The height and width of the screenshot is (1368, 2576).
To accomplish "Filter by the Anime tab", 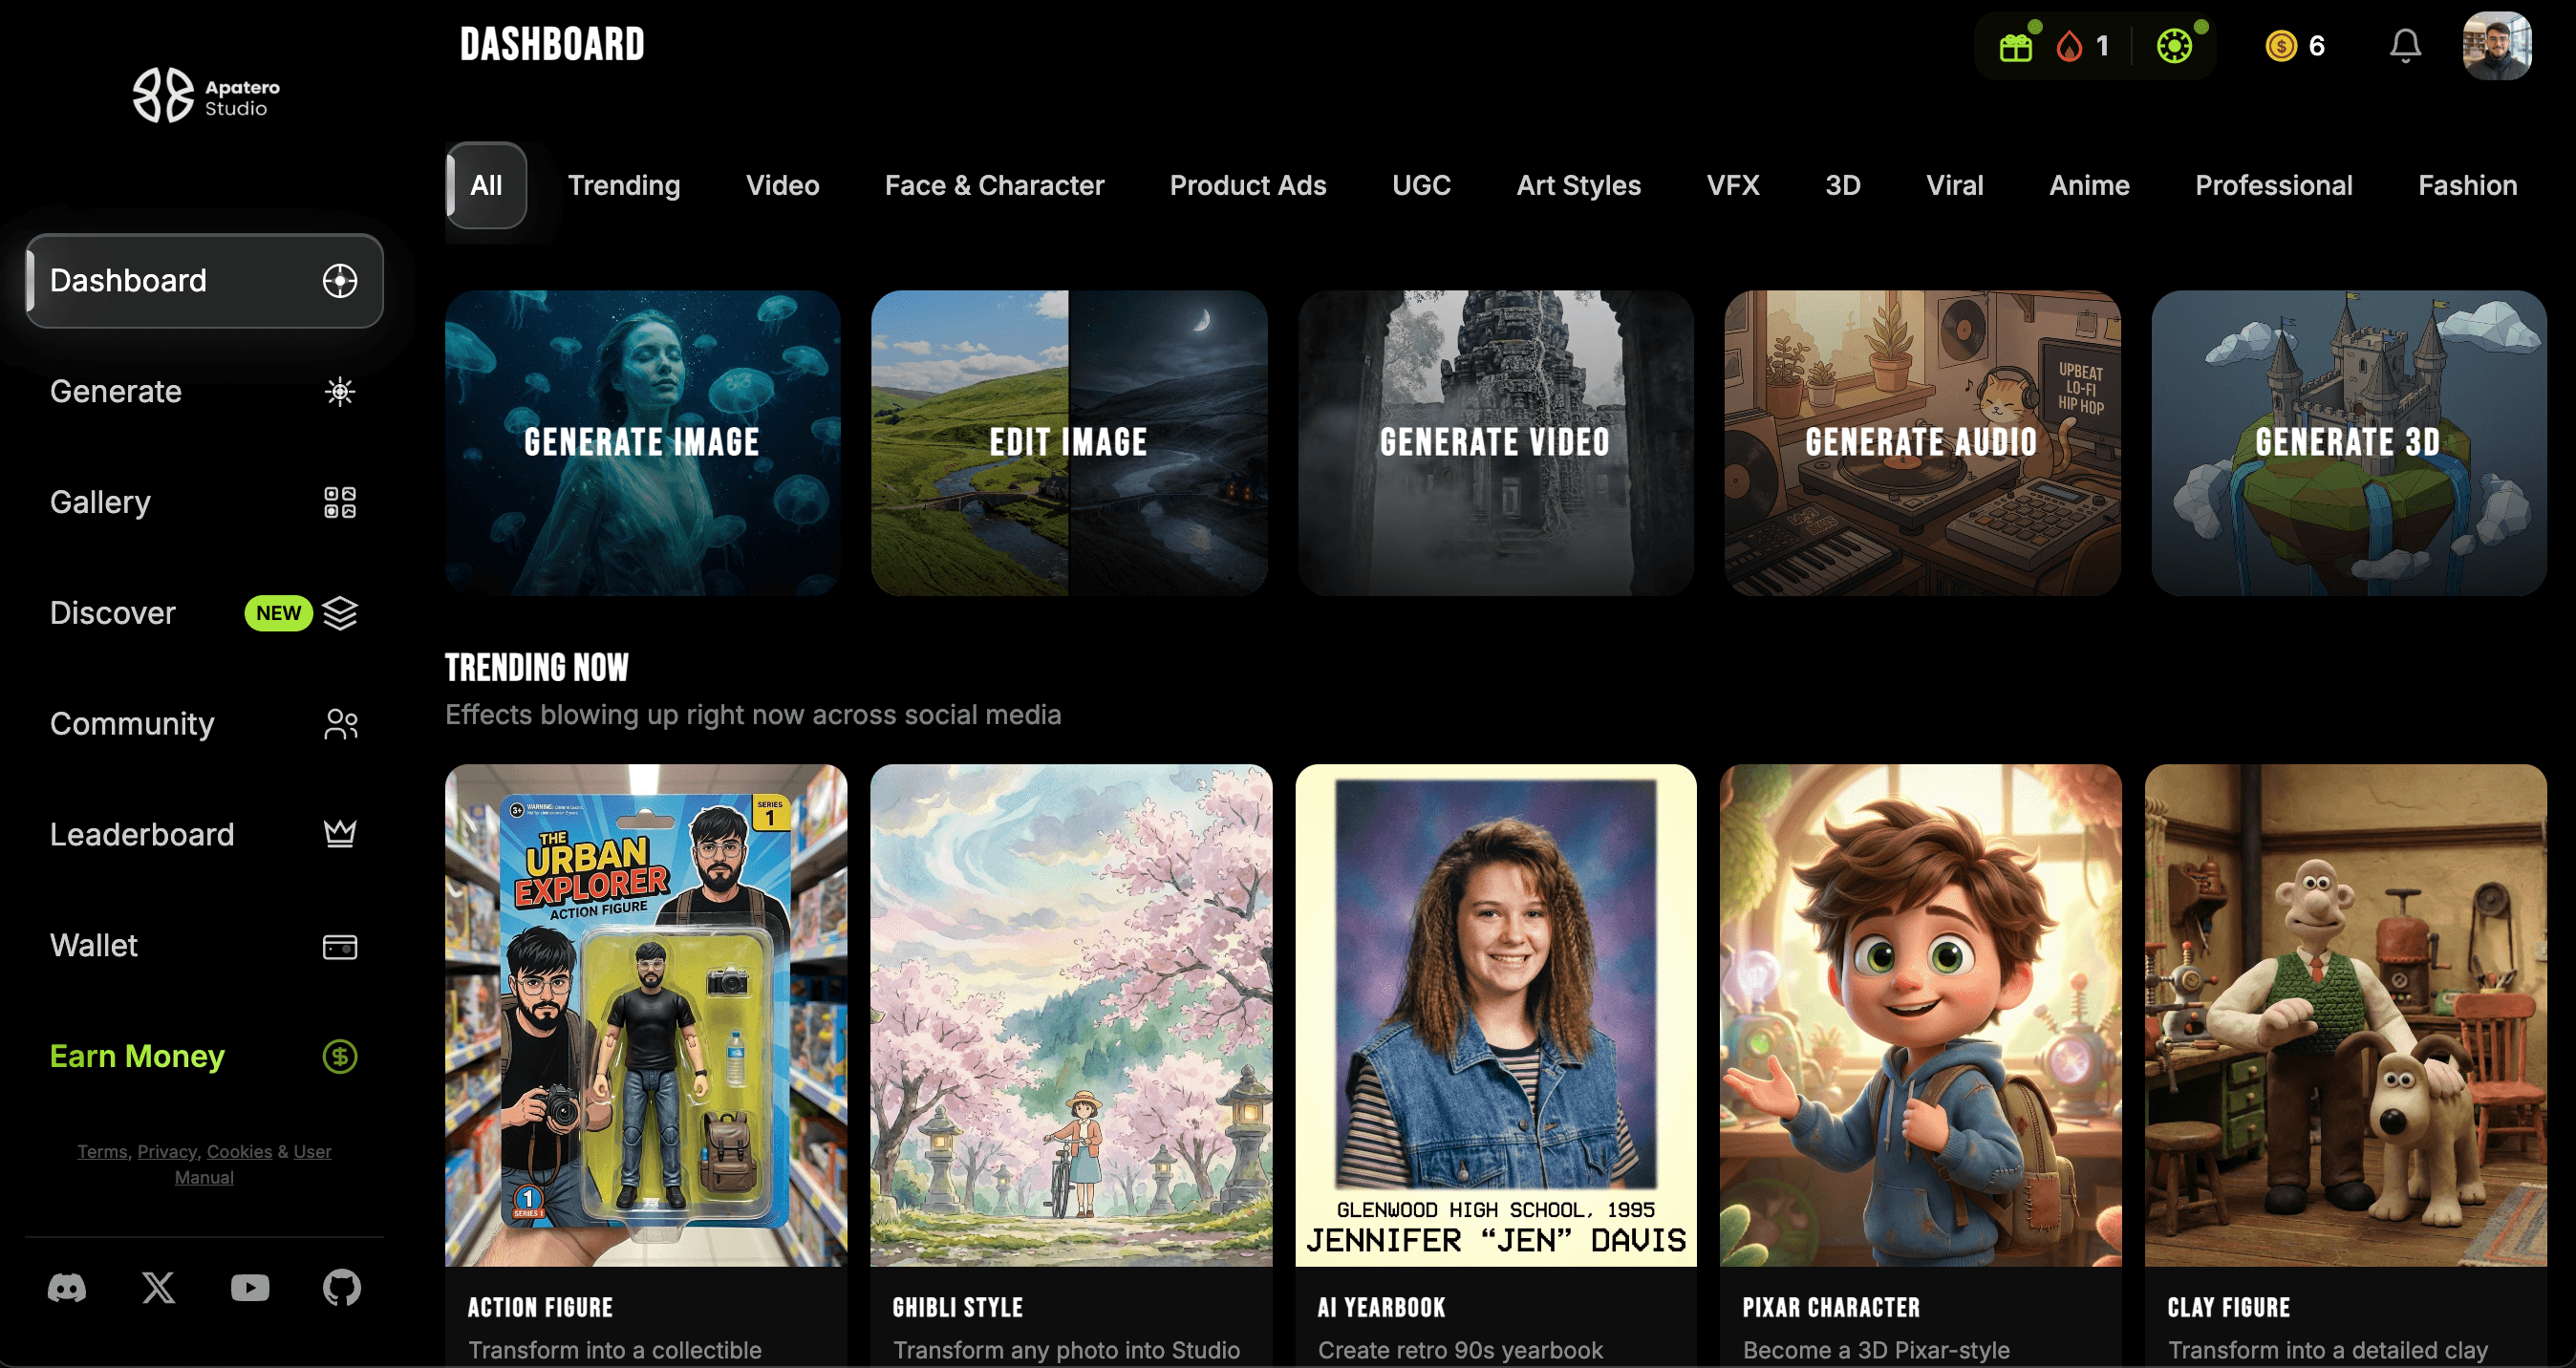I will pos(2088,185).
